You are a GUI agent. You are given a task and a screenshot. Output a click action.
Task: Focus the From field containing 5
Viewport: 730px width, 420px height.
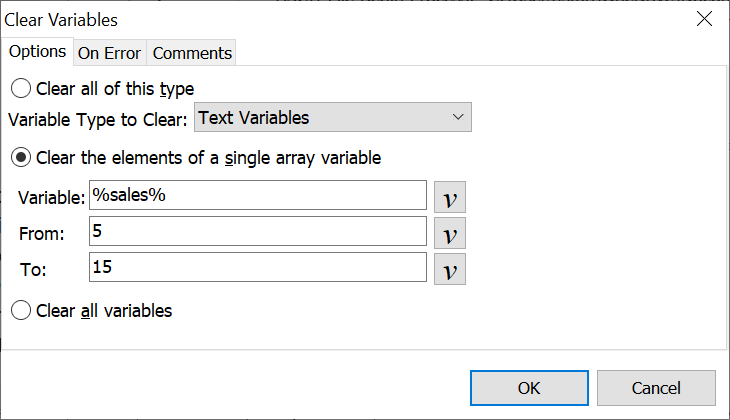coord(258,232)
